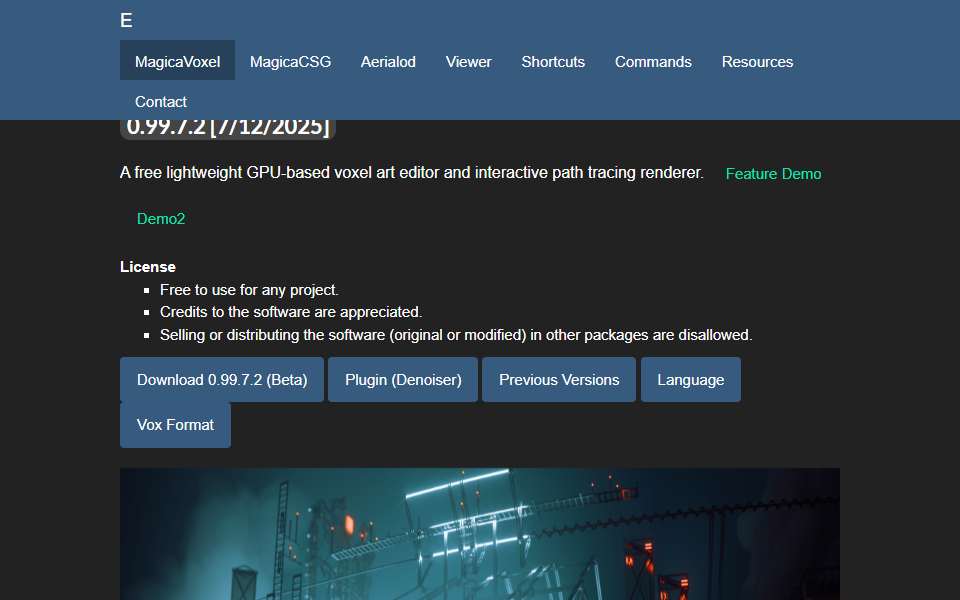Get the Plugin (Denoiser) download
The image size is (960, 600).
[403, 380]
